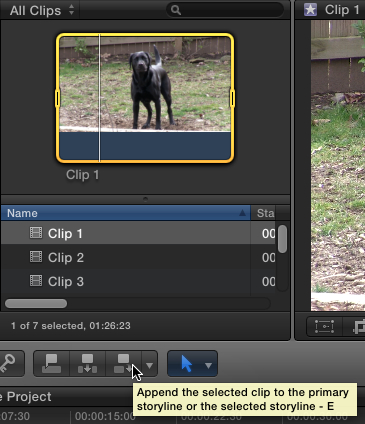
Task: Click the horizontal scrollbar of the clip list
Action: pos(36,303)
